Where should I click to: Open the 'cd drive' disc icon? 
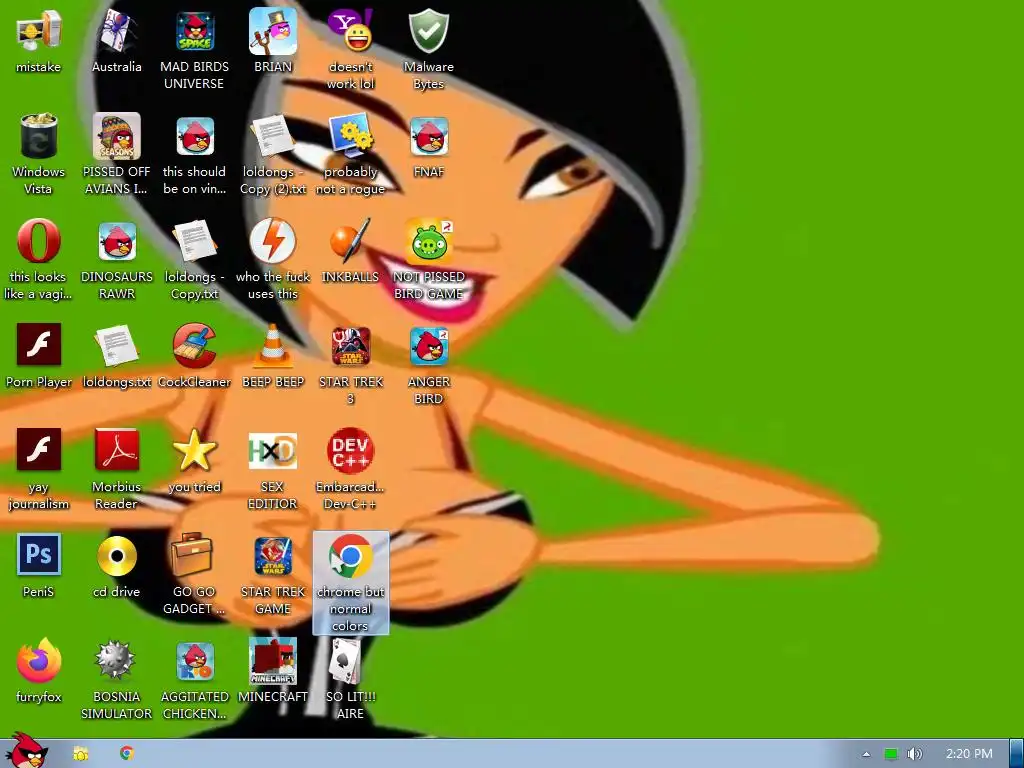click(x=116, y=556)
